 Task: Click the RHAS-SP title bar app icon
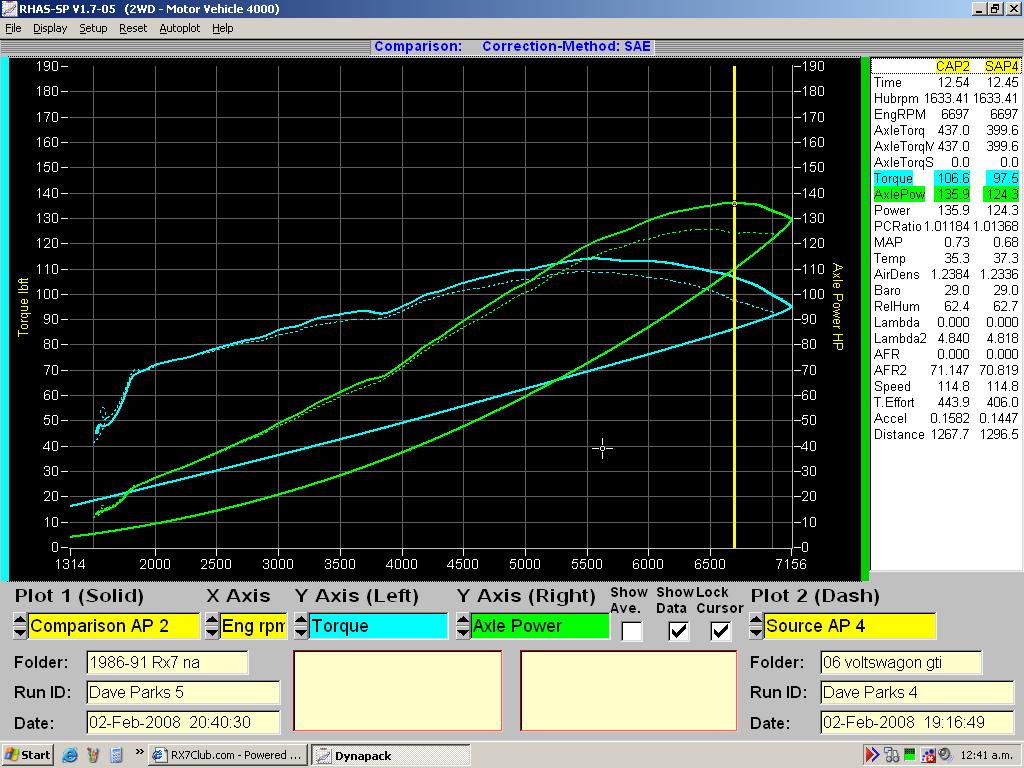tap(8, 8)
